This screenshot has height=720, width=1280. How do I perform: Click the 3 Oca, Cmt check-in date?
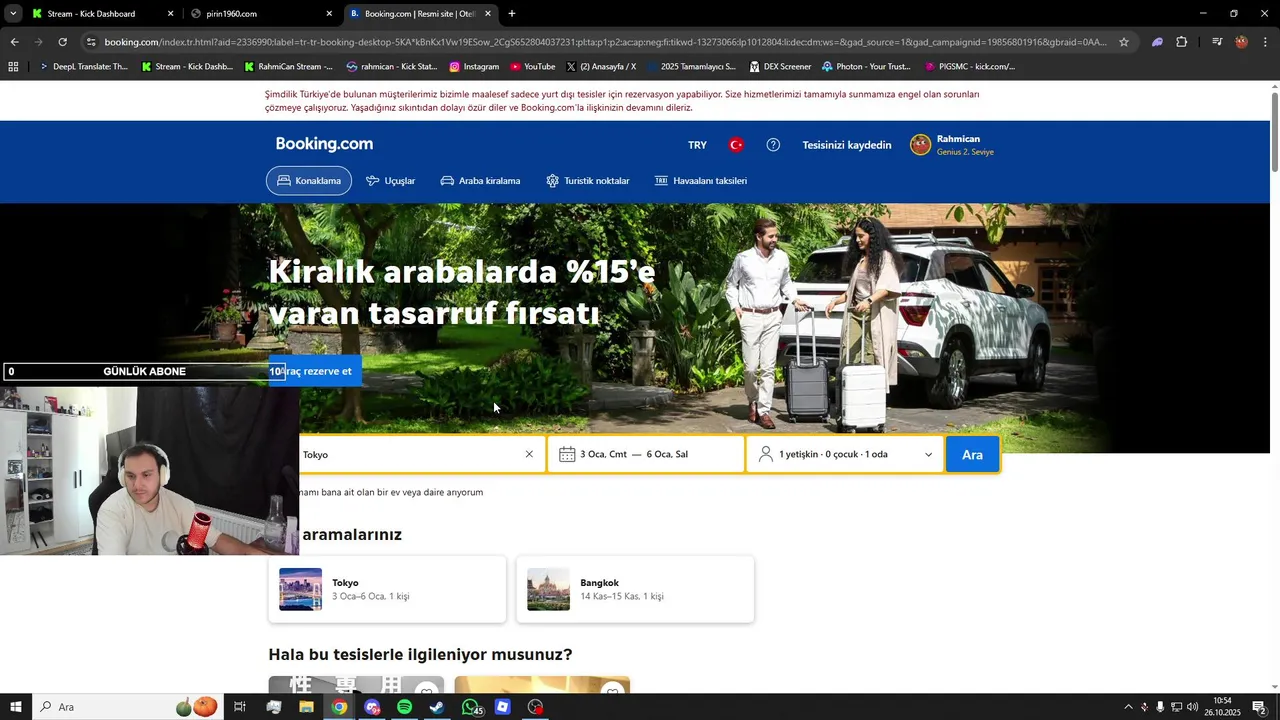pos(603,454)
